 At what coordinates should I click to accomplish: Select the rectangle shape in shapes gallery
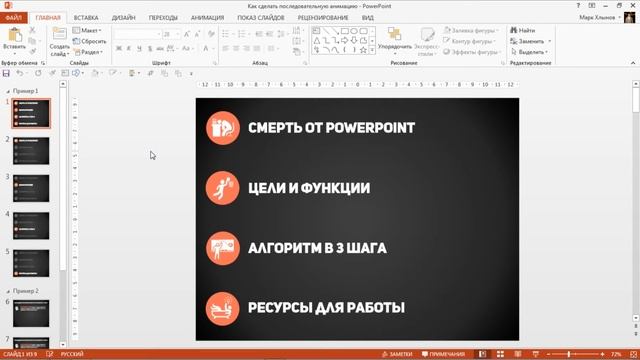point(344,31)
